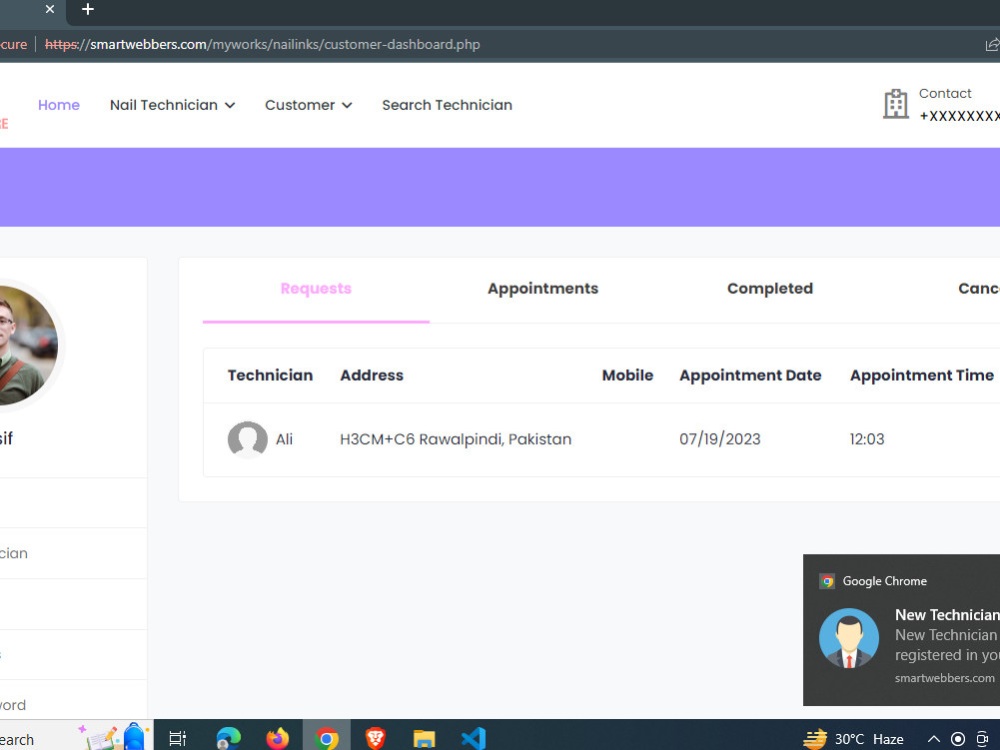Click the Address column header
This screenshot has width=1000, height=750.
(x=372, y=376)
